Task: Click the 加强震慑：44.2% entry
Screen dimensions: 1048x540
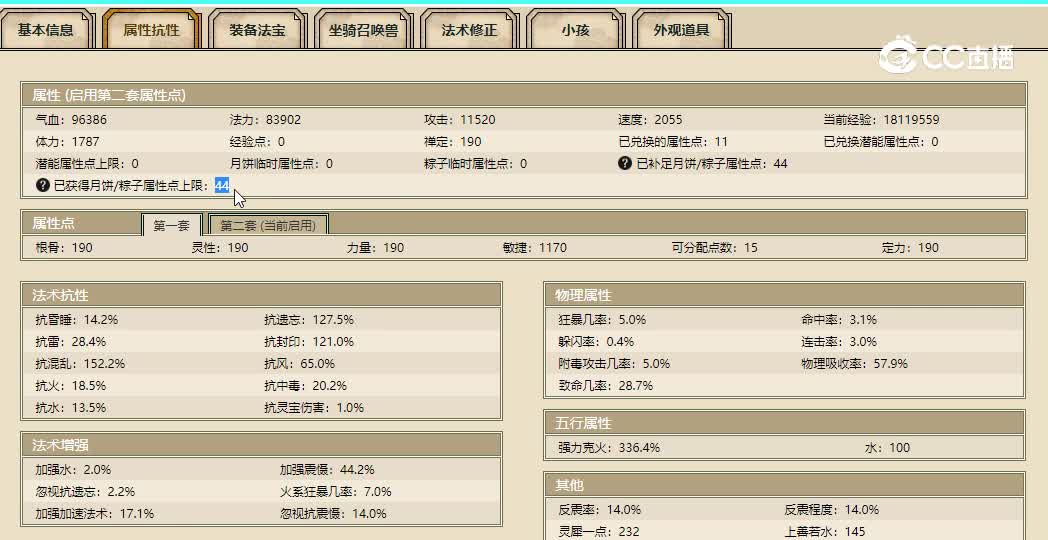Action: point(327,469)
